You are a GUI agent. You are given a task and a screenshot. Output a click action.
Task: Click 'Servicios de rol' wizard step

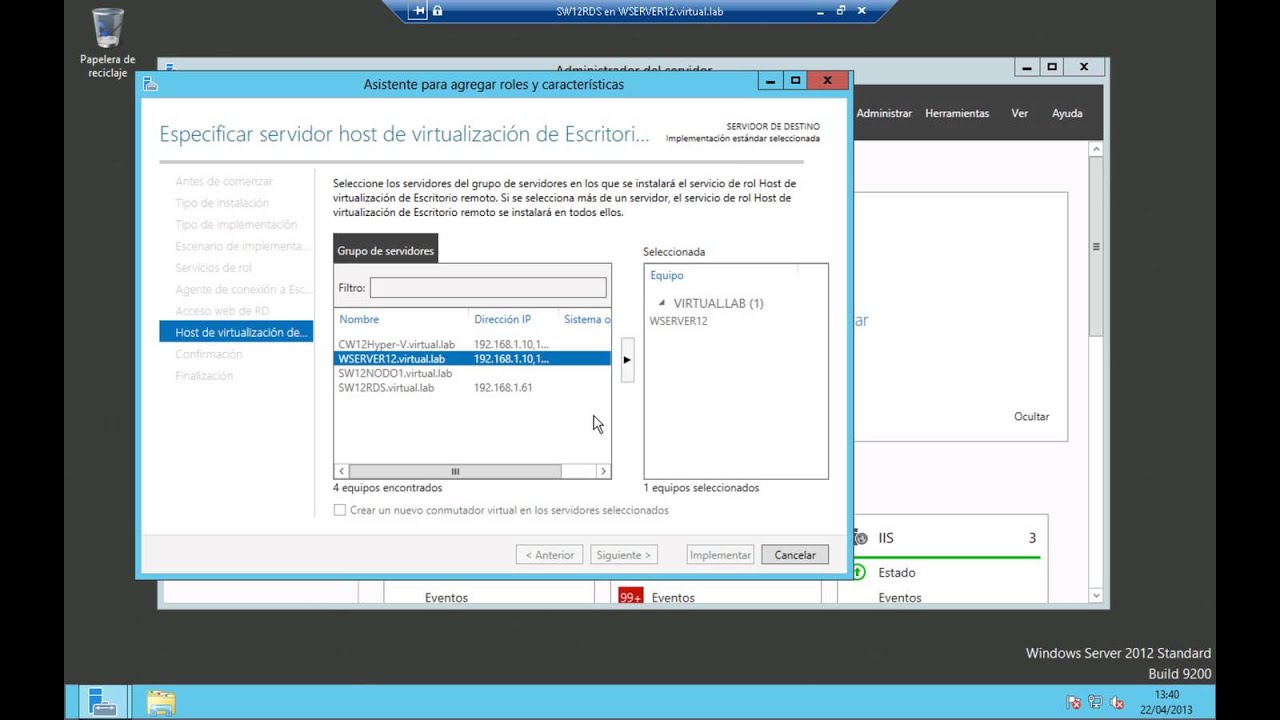click(x=214, y=268)
